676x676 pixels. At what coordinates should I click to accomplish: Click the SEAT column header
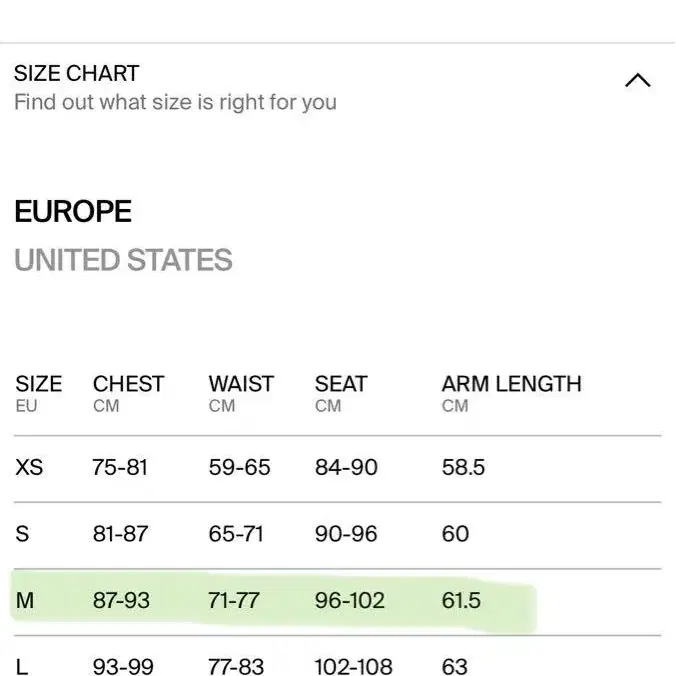(x=341, y=385)
